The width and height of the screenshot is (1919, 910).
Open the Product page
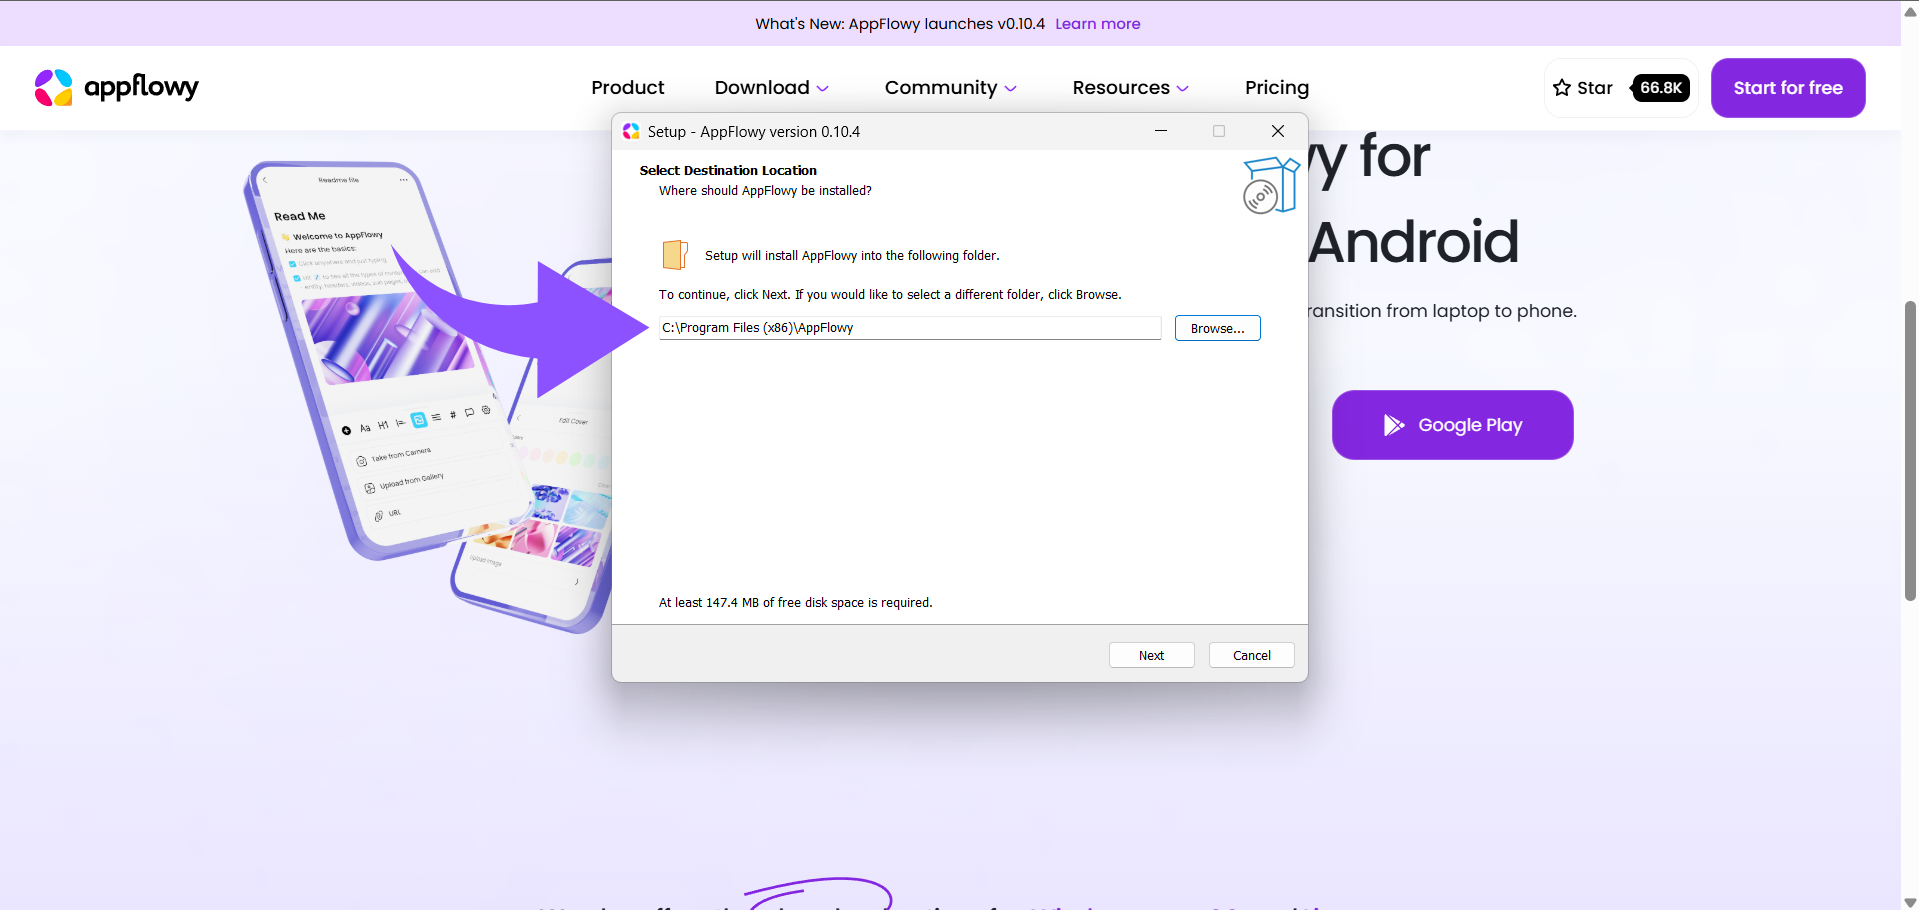click(627, 88)
